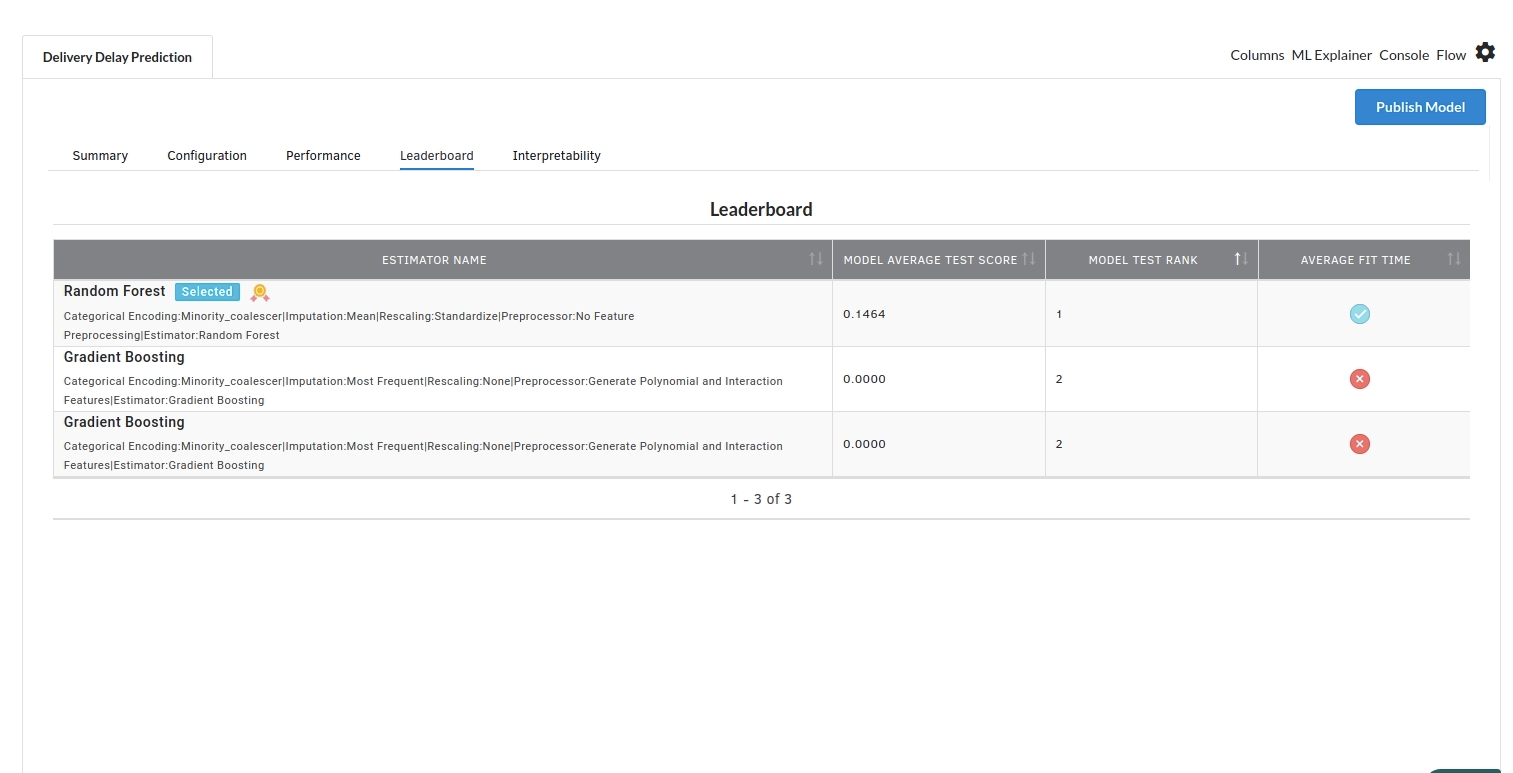Open the settings gear icon
This screenshot has width=1513, height=773.
coord(1485,52)
